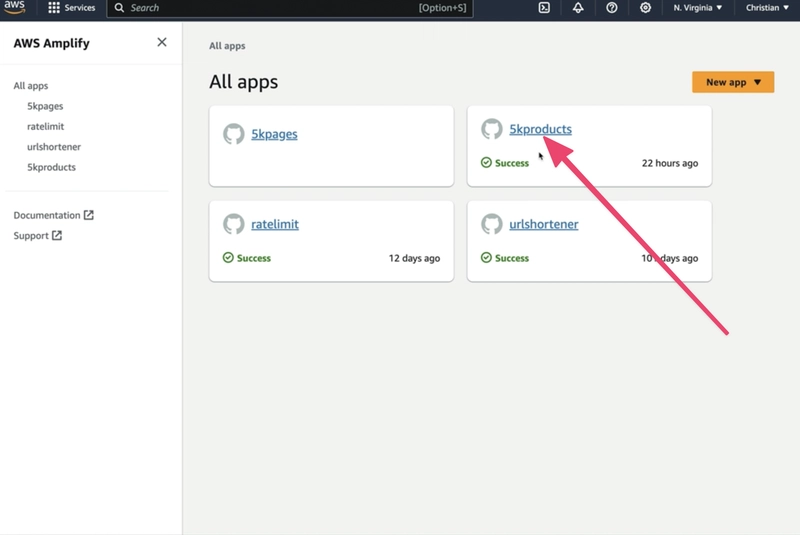800x535 pixels.
Task: Click the All apps breadcrumb
Action: pyautogui.click(x=227, y=46)
